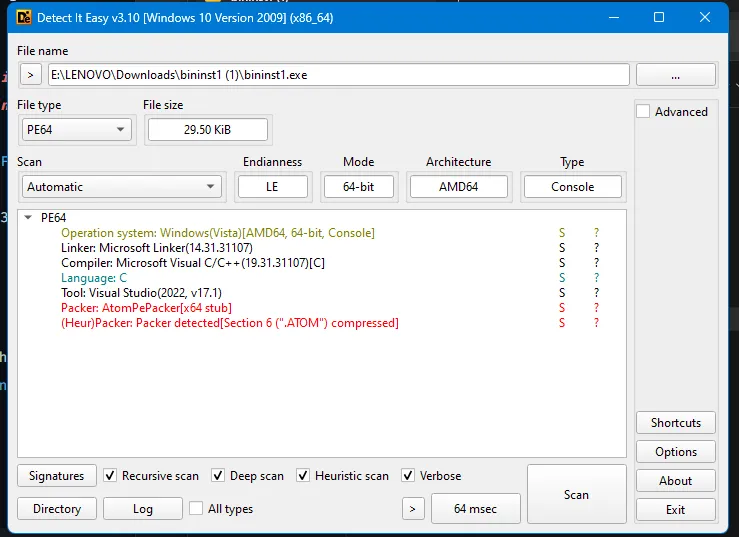Minimize the Detect It Easy window

[x=614, y=17]
